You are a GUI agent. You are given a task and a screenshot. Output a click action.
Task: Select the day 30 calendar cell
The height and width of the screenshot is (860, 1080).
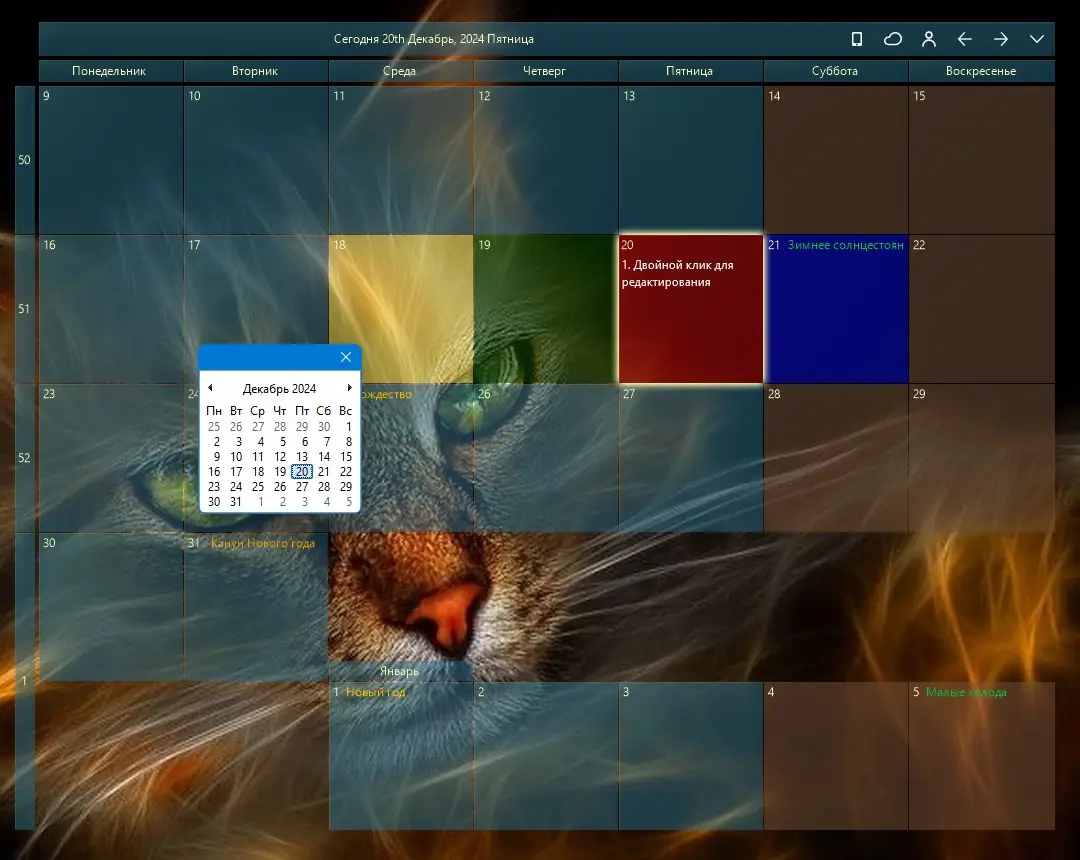coord(111,607)
